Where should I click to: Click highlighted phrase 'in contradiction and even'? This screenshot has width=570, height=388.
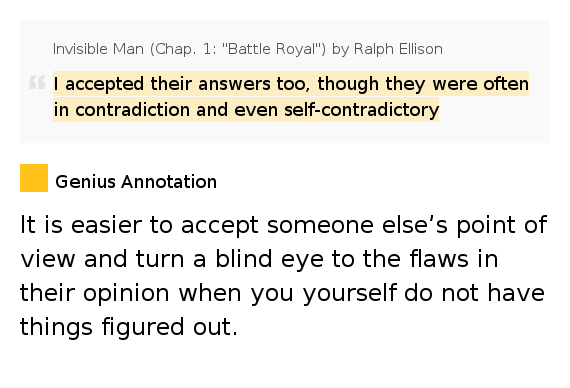165,109
